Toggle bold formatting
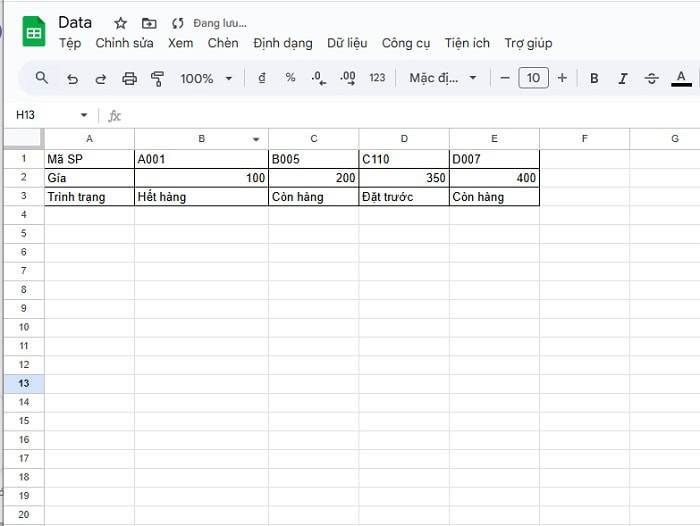Image resolution: width=700 pixels, height=526 pixels. coord(594,78)
